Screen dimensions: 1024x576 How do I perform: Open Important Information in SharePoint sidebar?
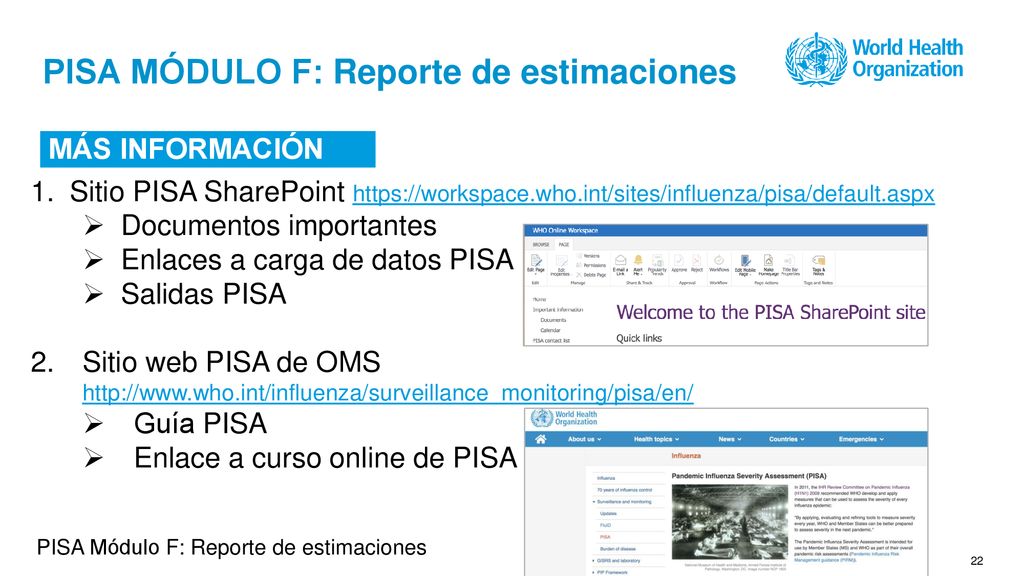click(558, 310)
